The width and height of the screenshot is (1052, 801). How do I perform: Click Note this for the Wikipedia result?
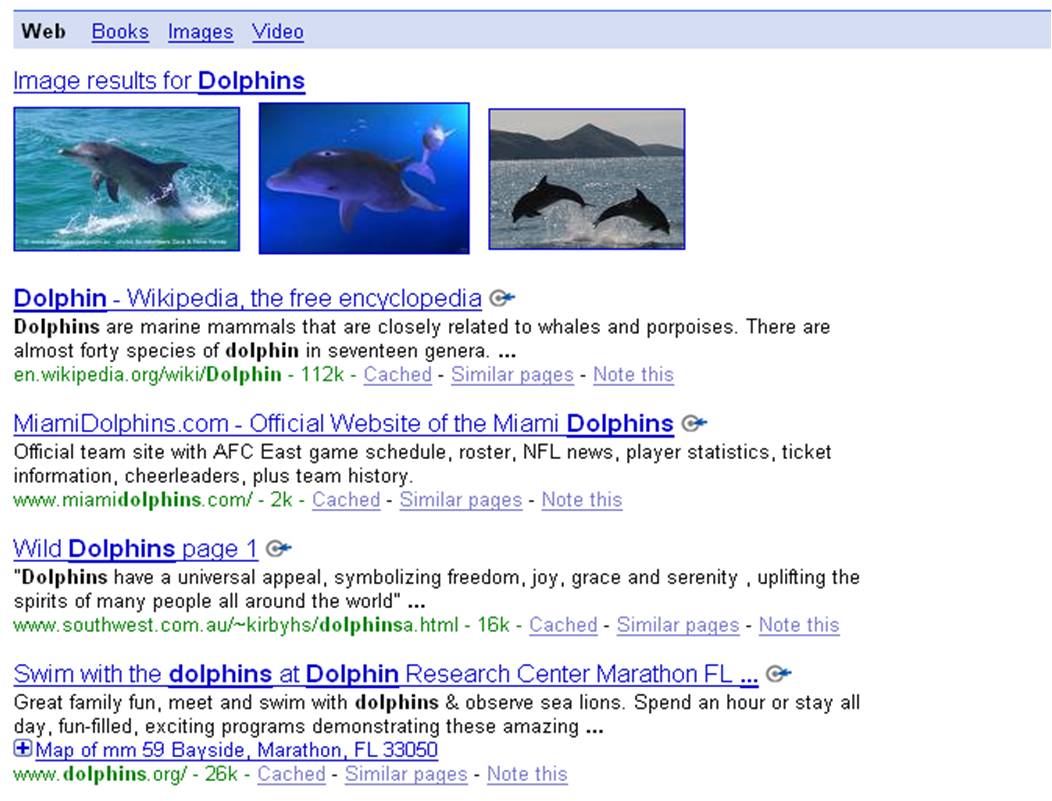tap(633, 374)
